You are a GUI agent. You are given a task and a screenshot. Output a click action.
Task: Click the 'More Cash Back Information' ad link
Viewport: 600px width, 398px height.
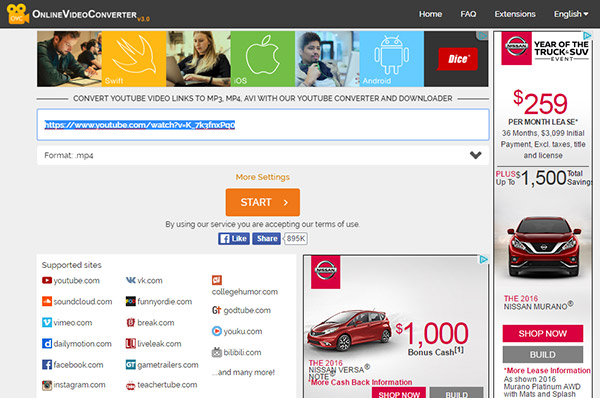coord(361,382)
